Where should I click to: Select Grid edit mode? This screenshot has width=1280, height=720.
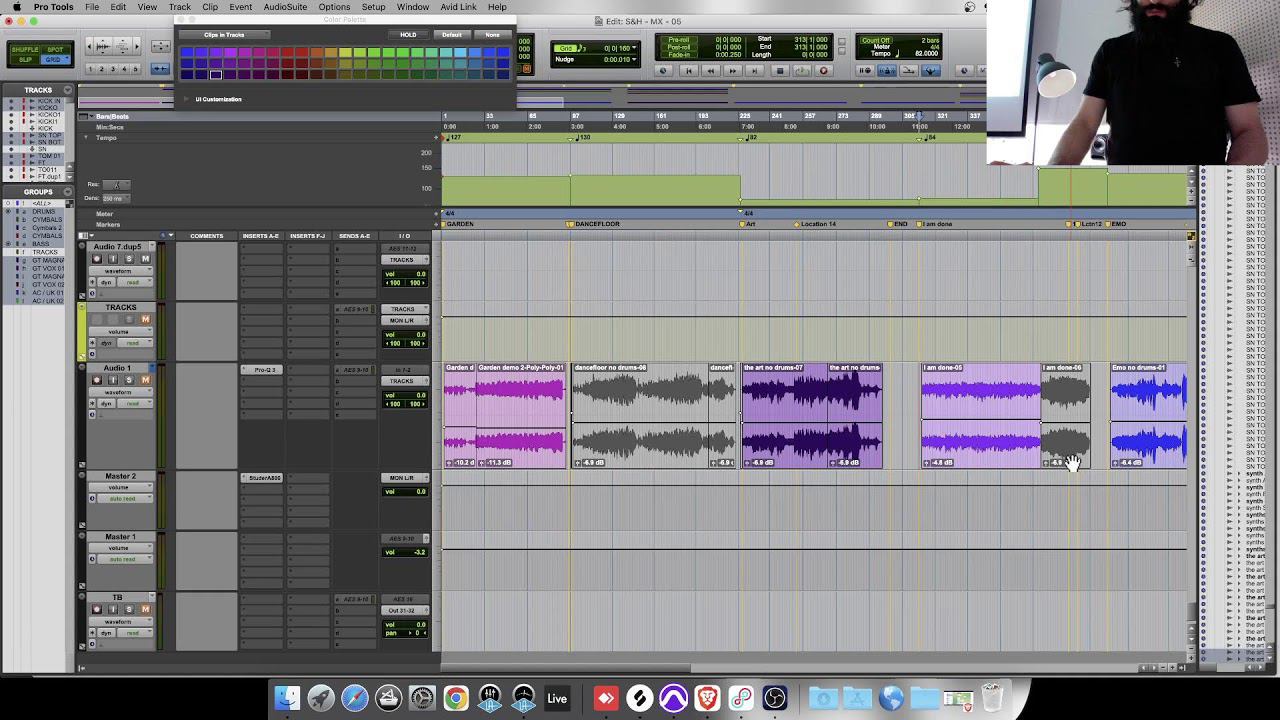[55, 60]
